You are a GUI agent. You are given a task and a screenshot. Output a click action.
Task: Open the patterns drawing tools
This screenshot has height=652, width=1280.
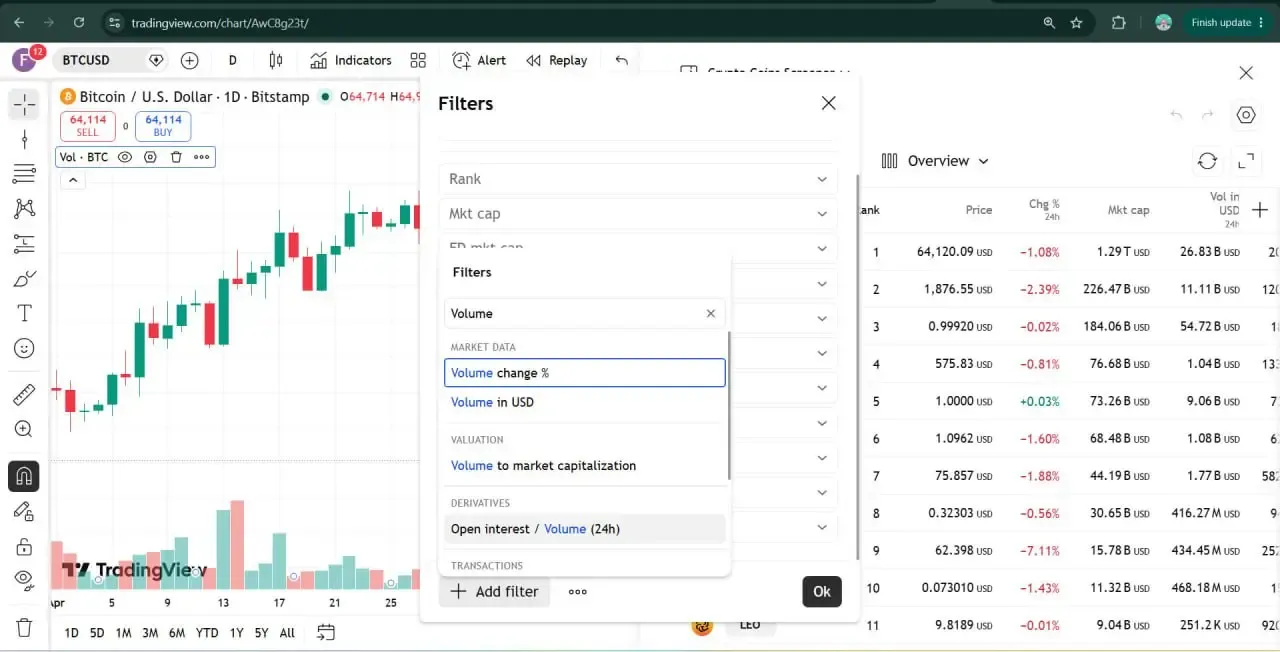pos(24,208)
